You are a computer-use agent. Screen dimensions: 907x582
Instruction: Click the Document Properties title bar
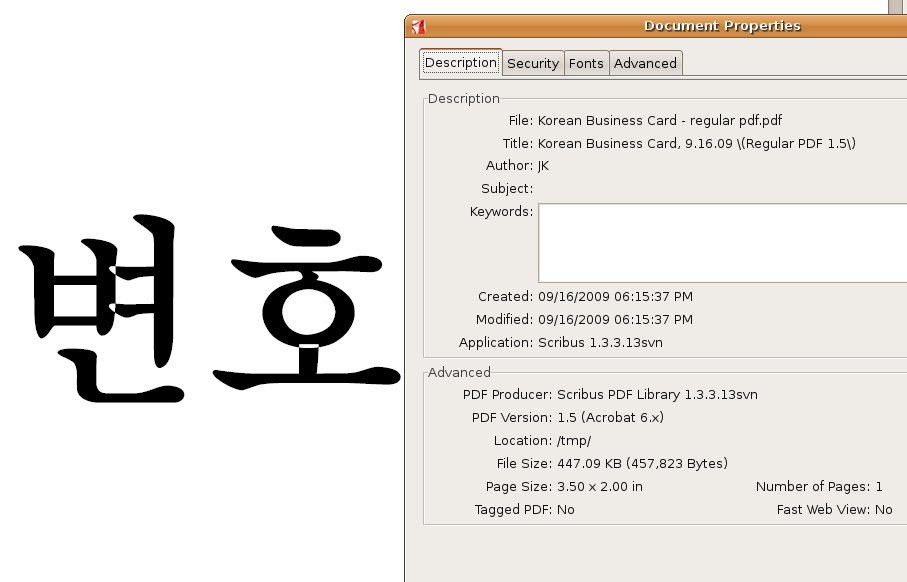721,26
